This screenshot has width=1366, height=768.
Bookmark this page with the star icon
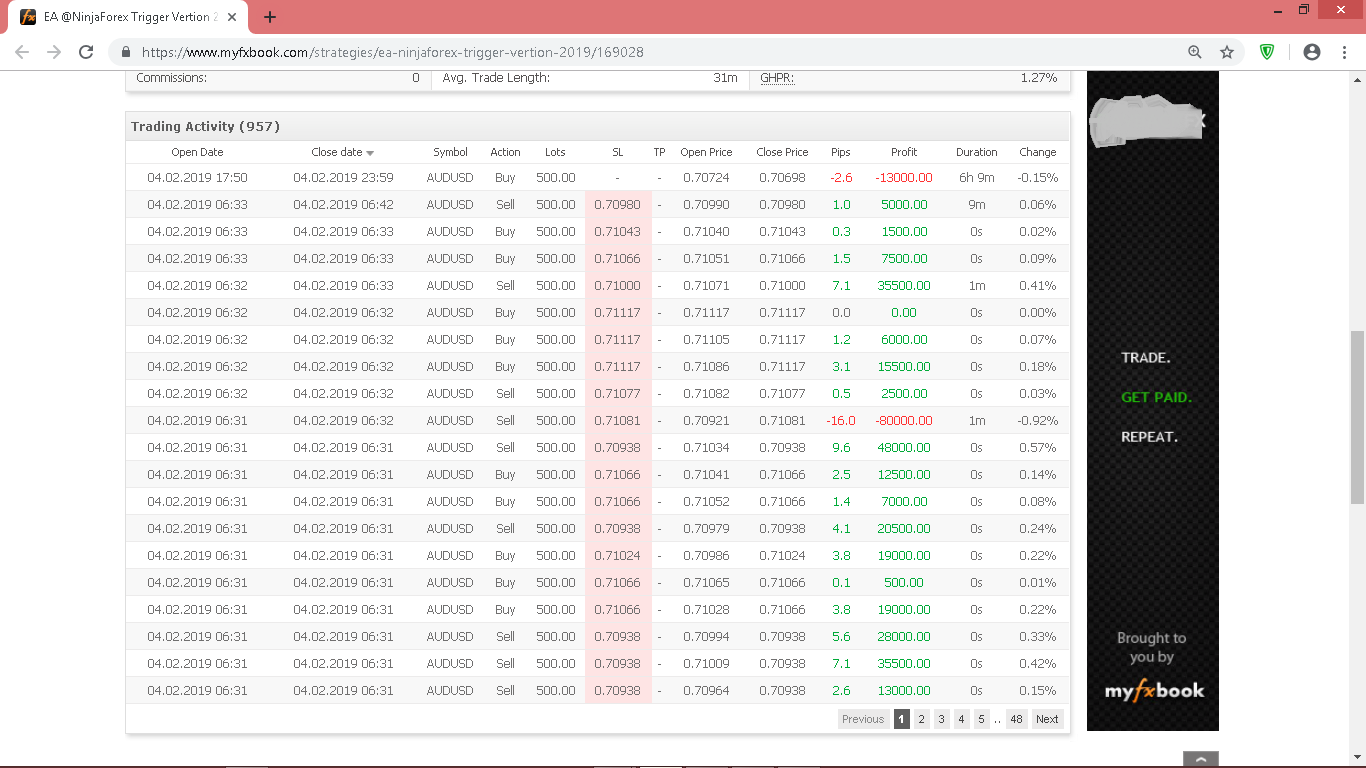pos(1227,52)
